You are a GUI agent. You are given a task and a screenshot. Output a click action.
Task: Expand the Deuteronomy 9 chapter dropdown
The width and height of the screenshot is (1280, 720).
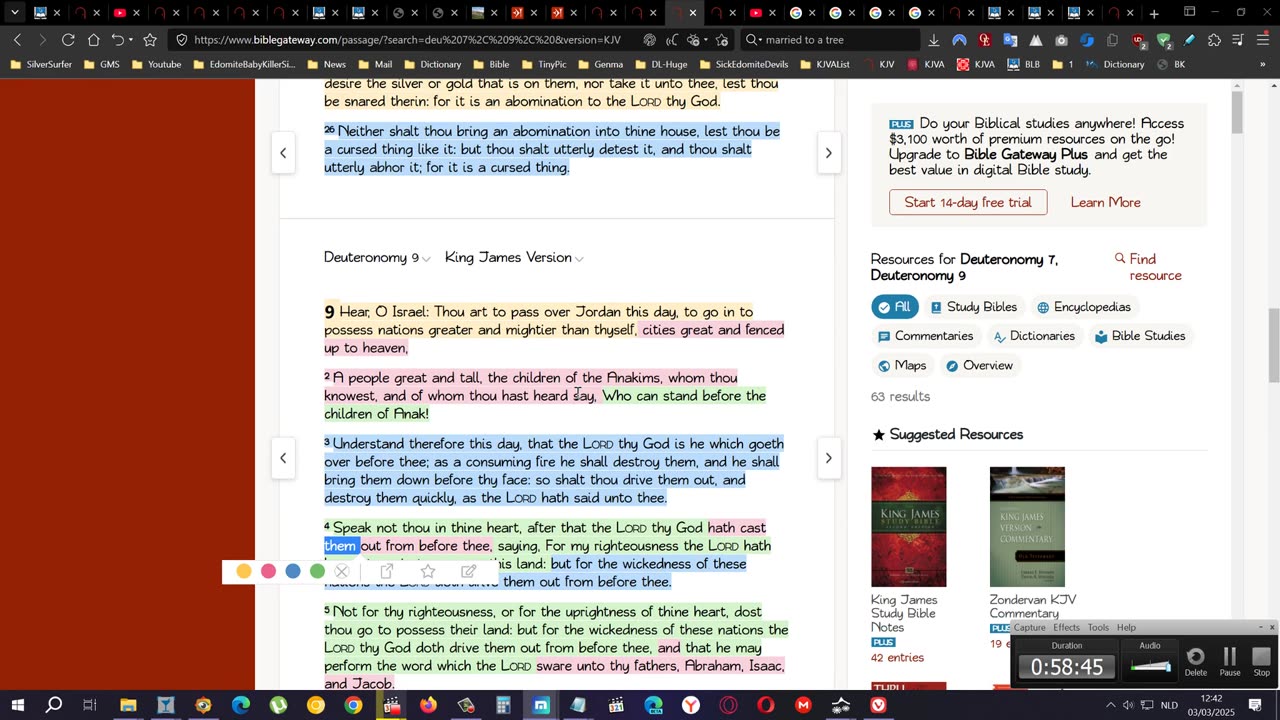click(x=377, y=257)
